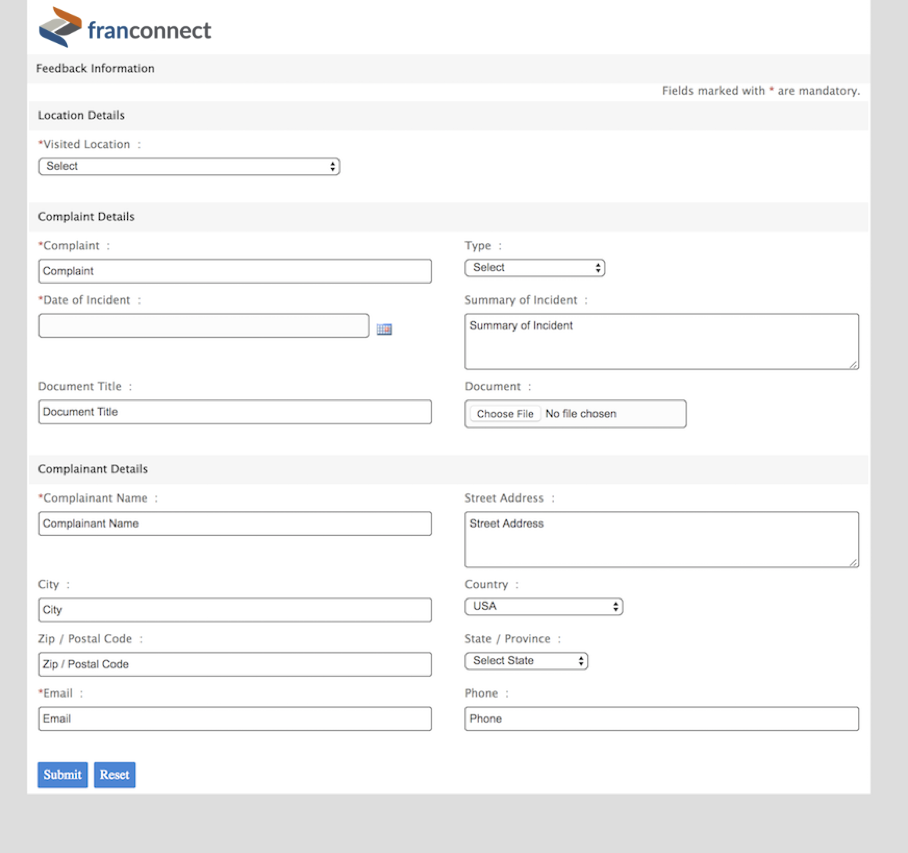Image resolution: width=908 pixels, height=853 pixels.
Task: Click the 'Feedback Information' heading
Action: [95, 68]
